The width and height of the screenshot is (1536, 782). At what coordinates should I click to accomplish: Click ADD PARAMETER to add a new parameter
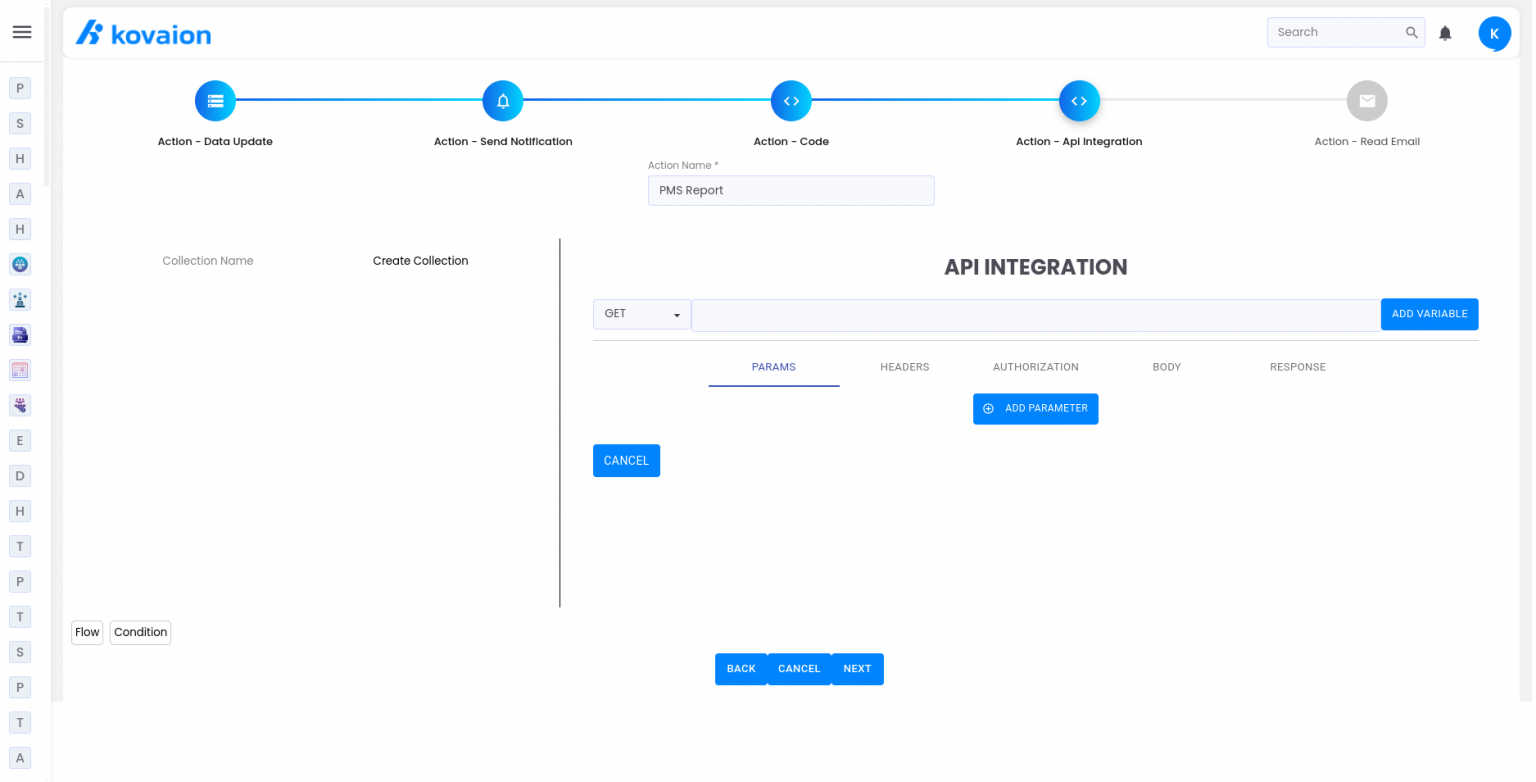point(1035,408)
